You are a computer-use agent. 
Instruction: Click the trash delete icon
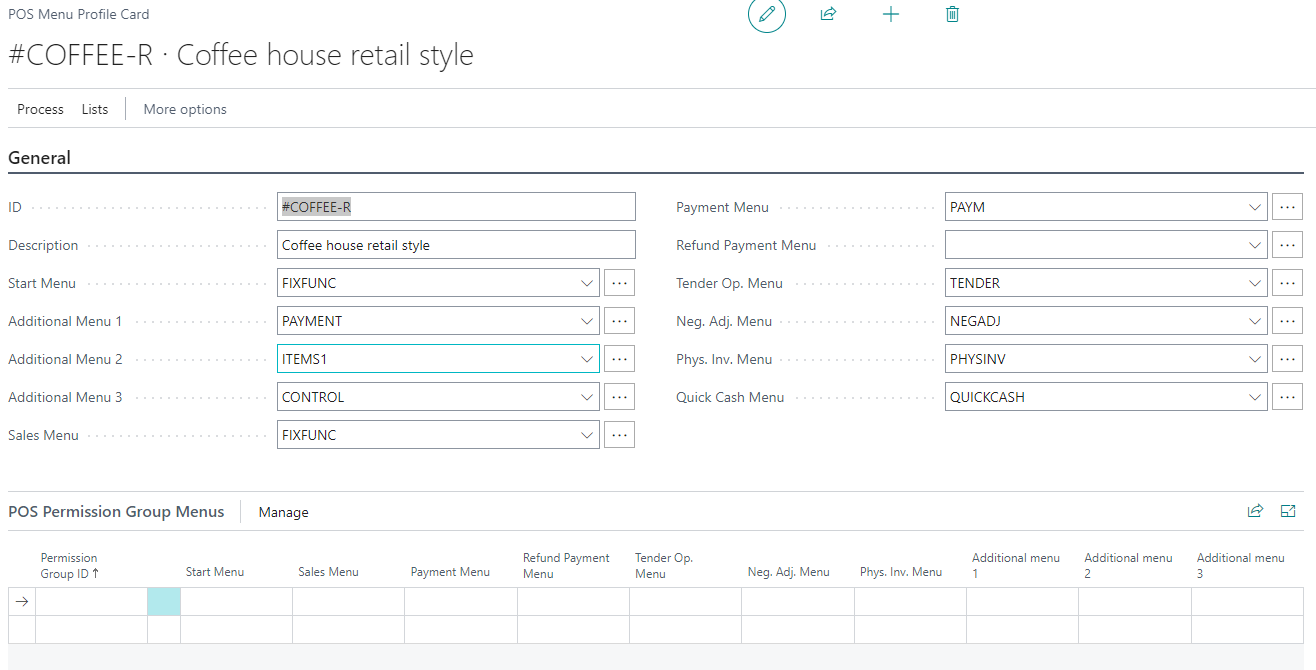point(952,14)
